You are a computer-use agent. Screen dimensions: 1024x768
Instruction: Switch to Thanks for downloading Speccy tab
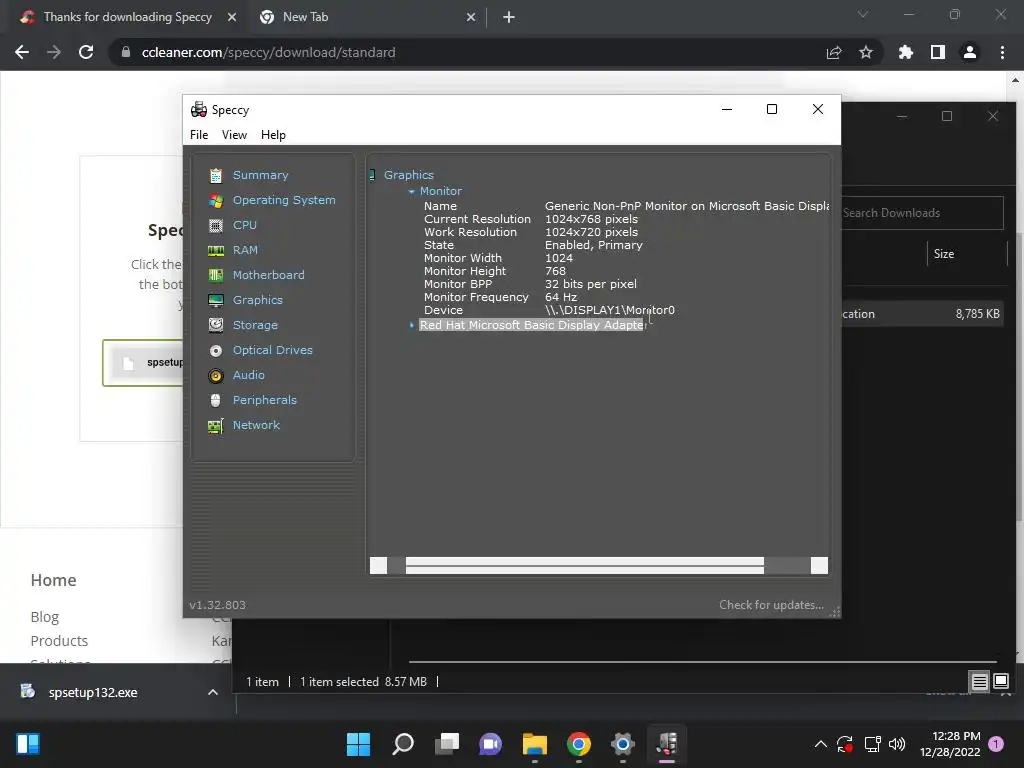click(127, 17)
